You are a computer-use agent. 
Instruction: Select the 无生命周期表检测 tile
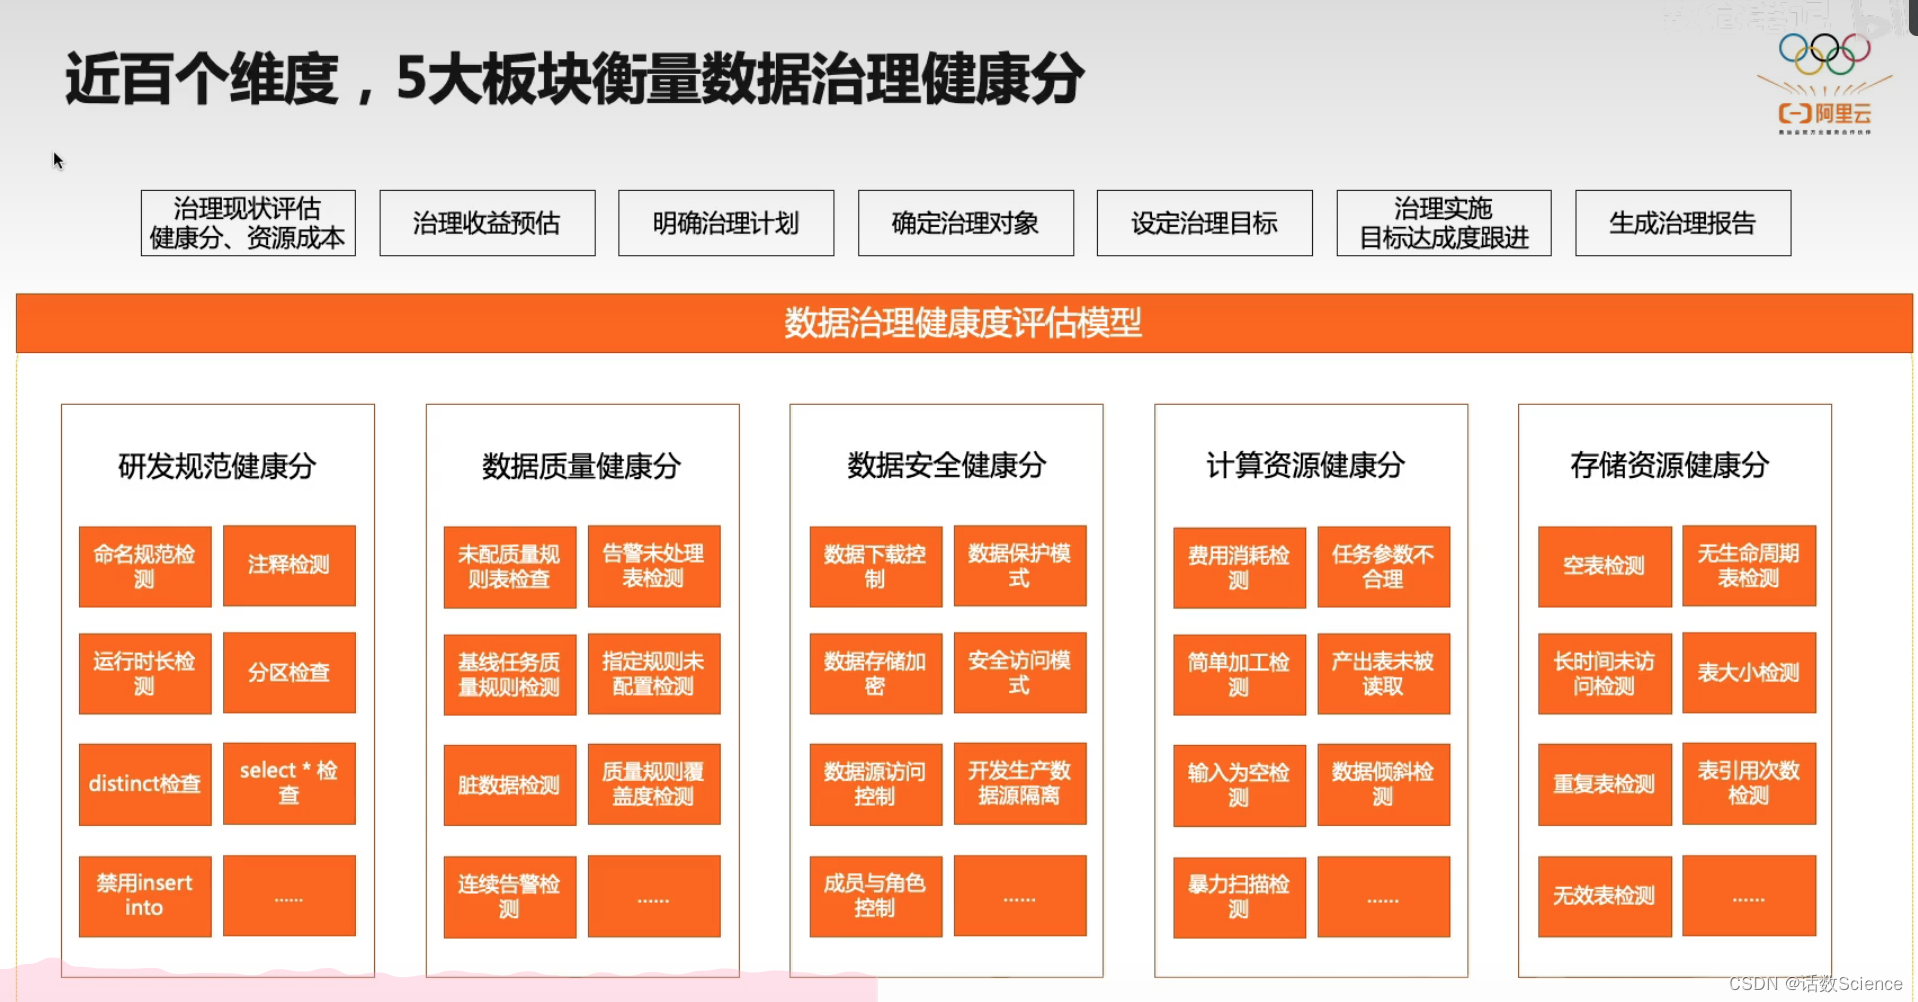1749,566
